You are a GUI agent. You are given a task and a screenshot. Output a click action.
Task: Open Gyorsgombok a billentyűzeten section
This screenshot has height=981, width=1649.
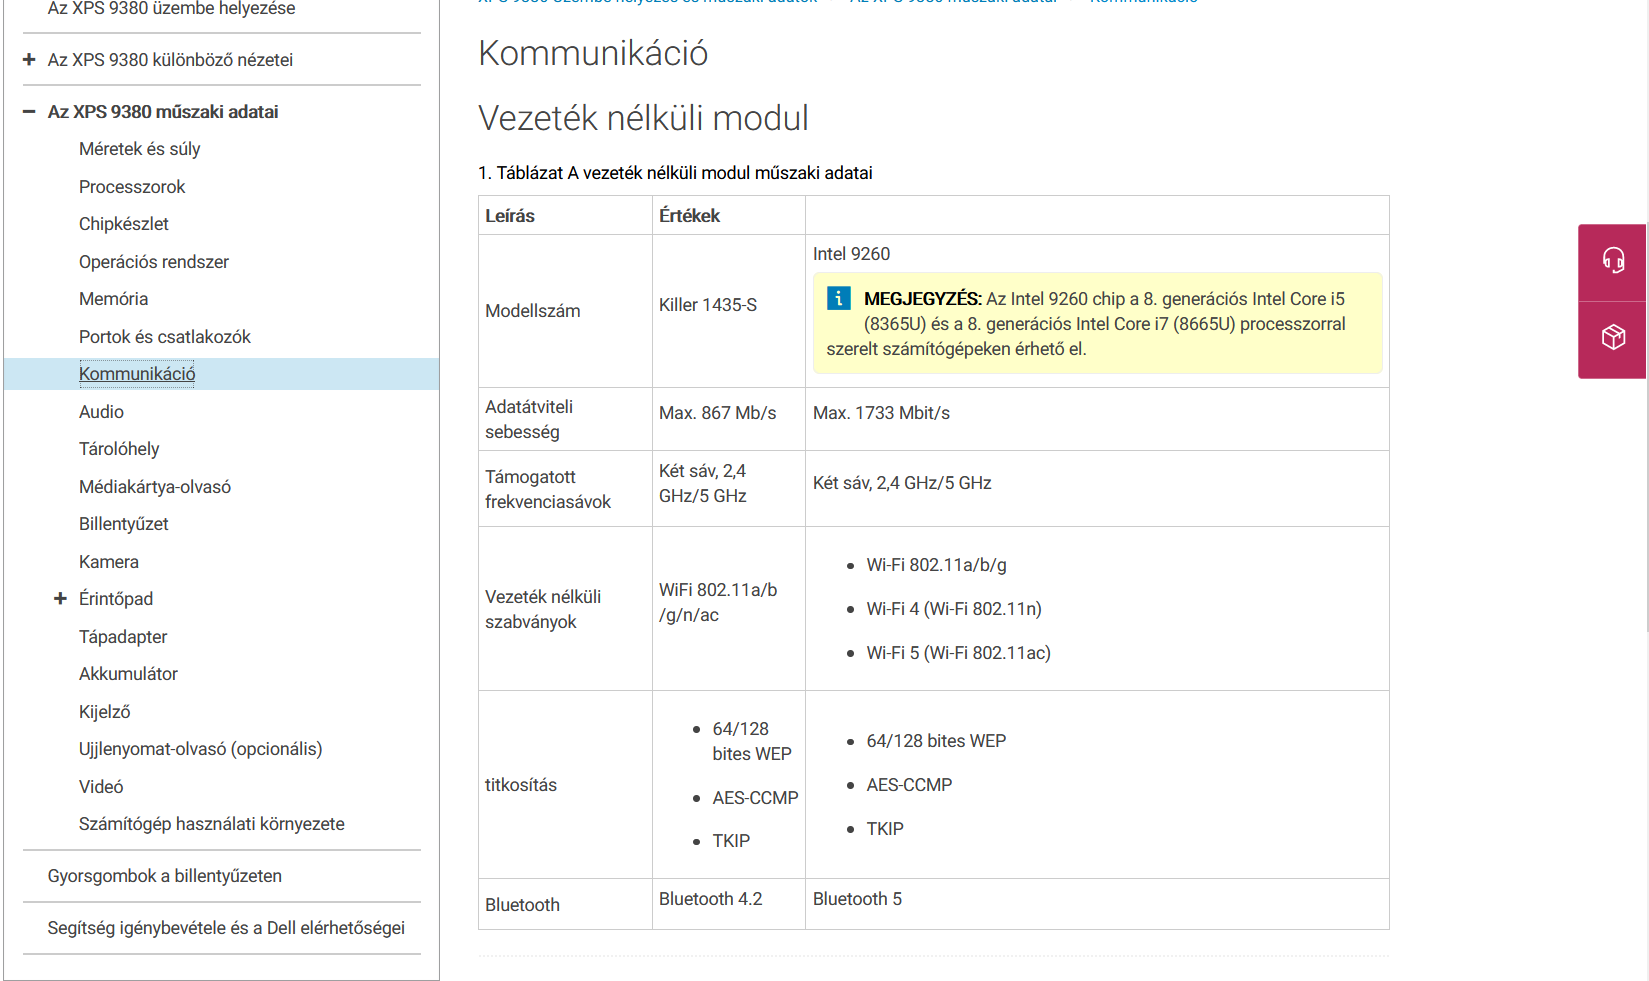click(x=165, y=876)
